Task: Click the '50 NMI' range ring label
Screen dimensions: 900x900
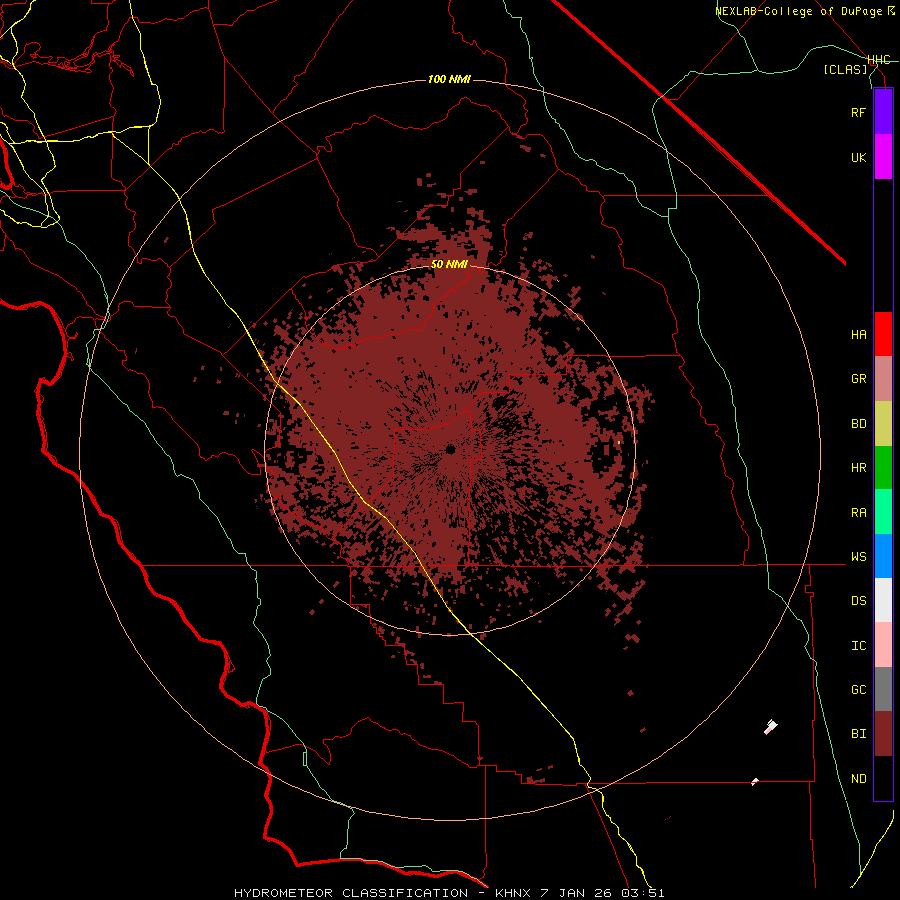Action: [x=449, y=265]
